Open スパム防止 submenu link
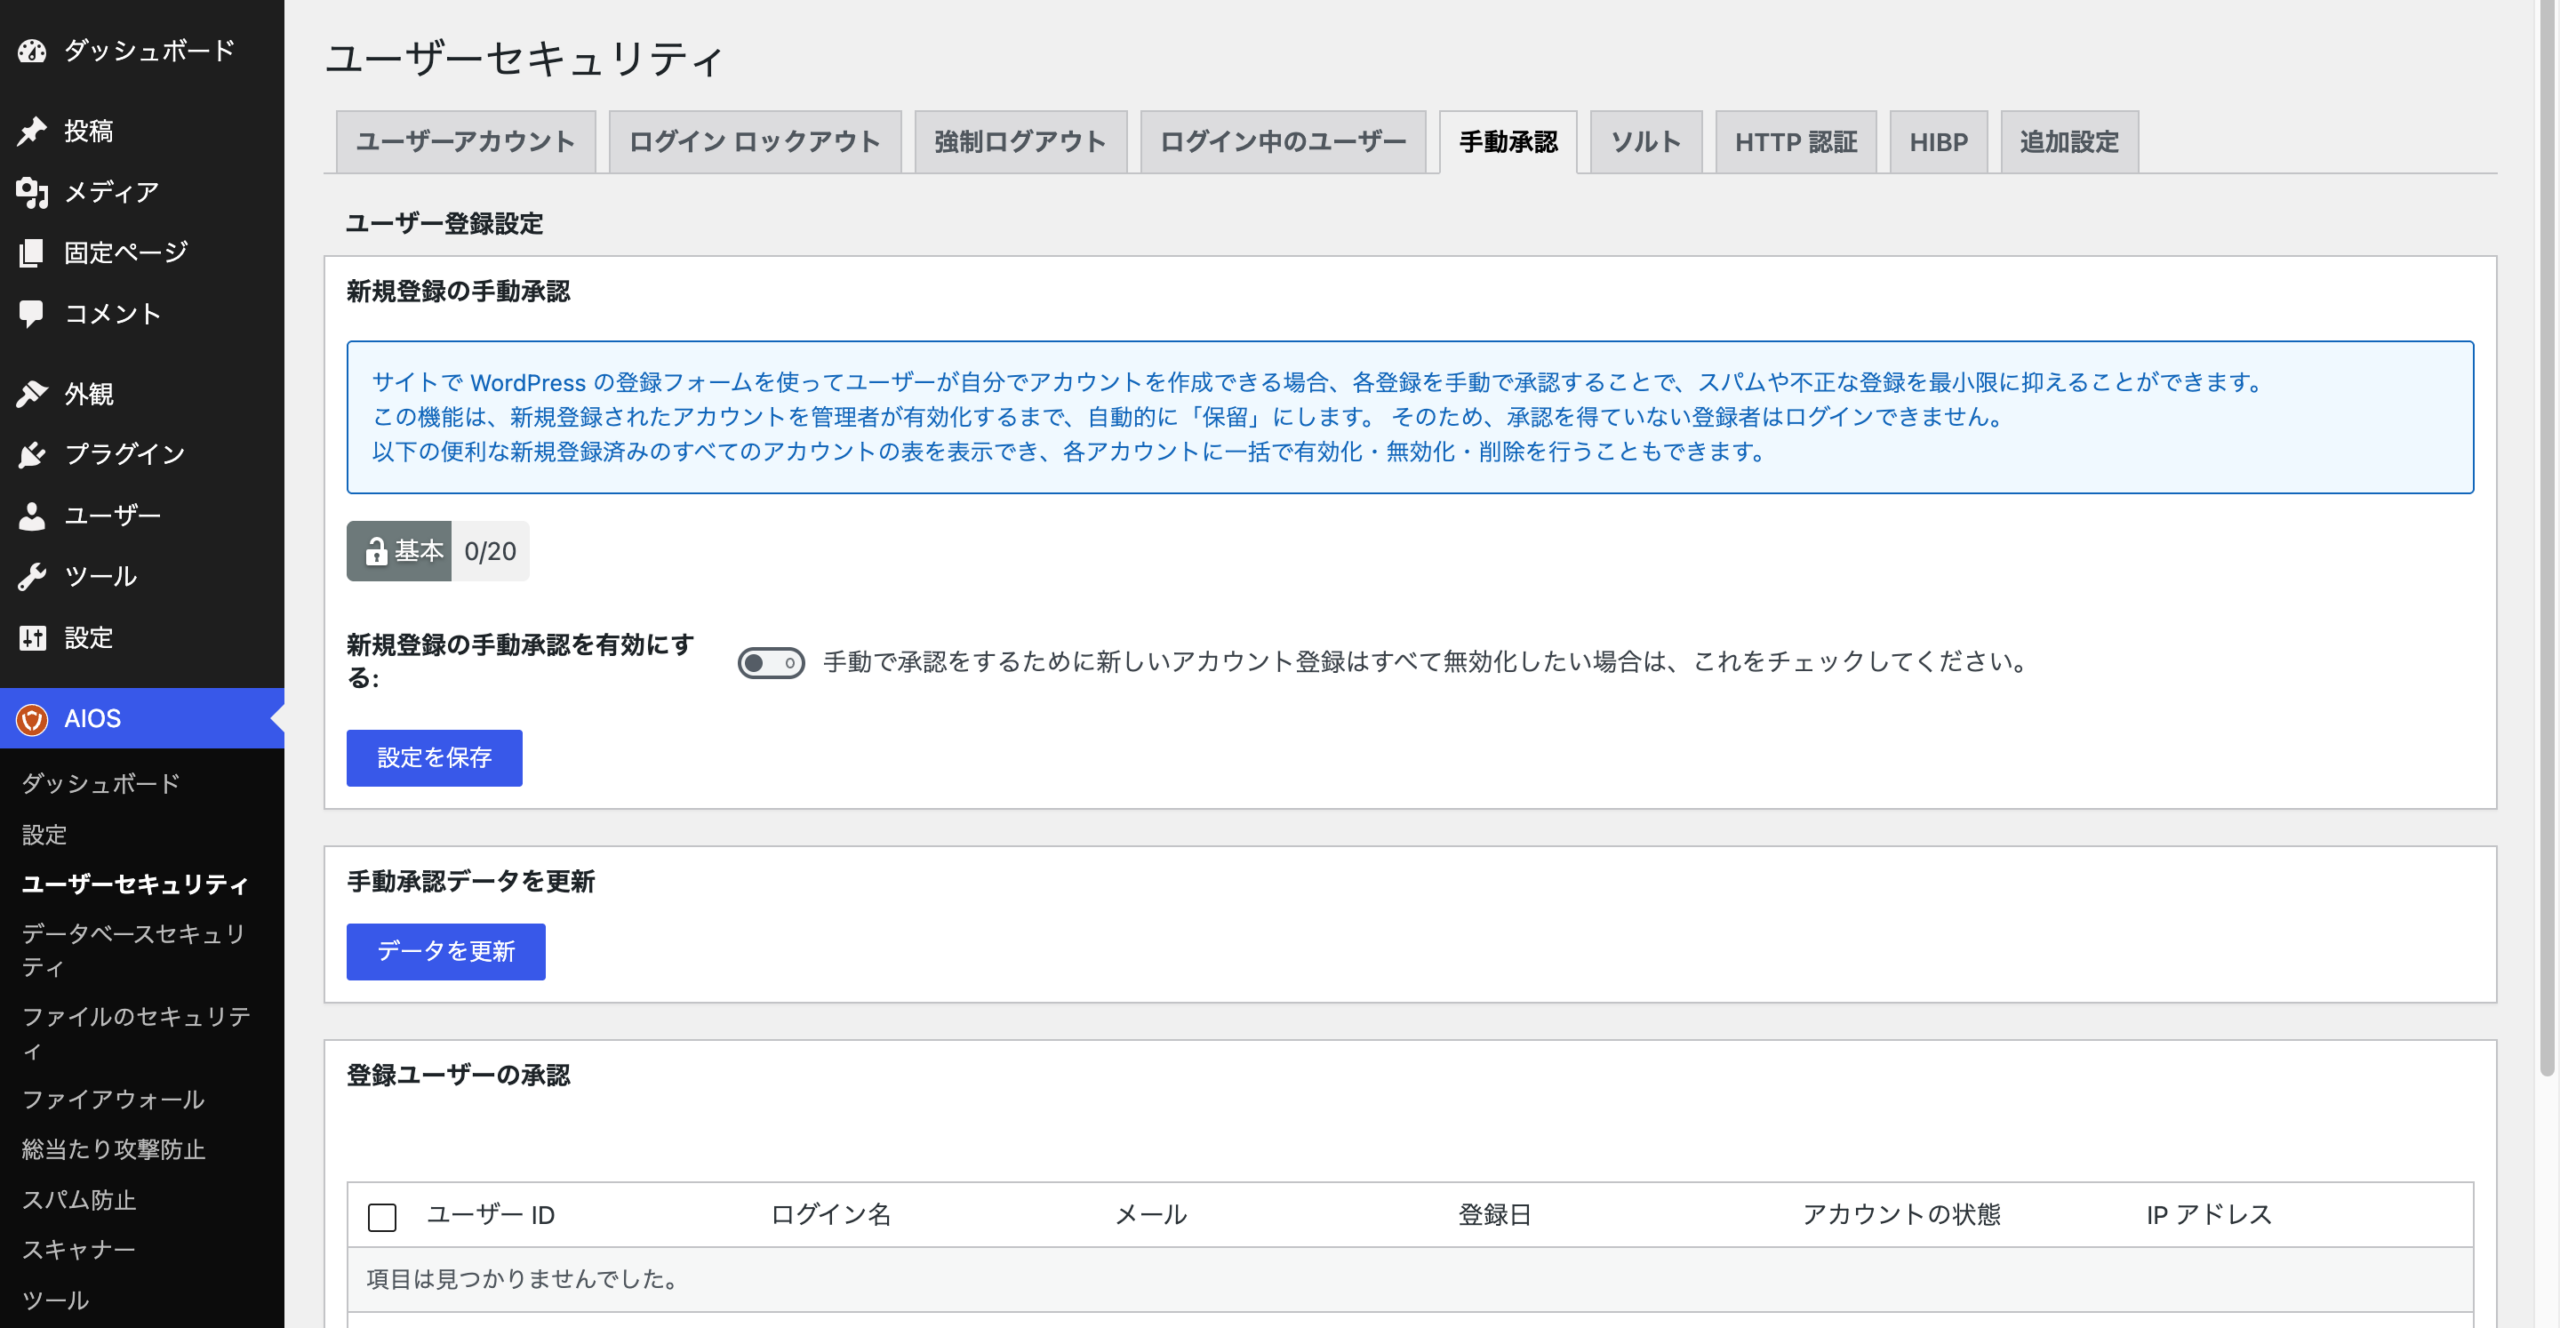The image size is (2560, 1328). (x=79, y=1200)
